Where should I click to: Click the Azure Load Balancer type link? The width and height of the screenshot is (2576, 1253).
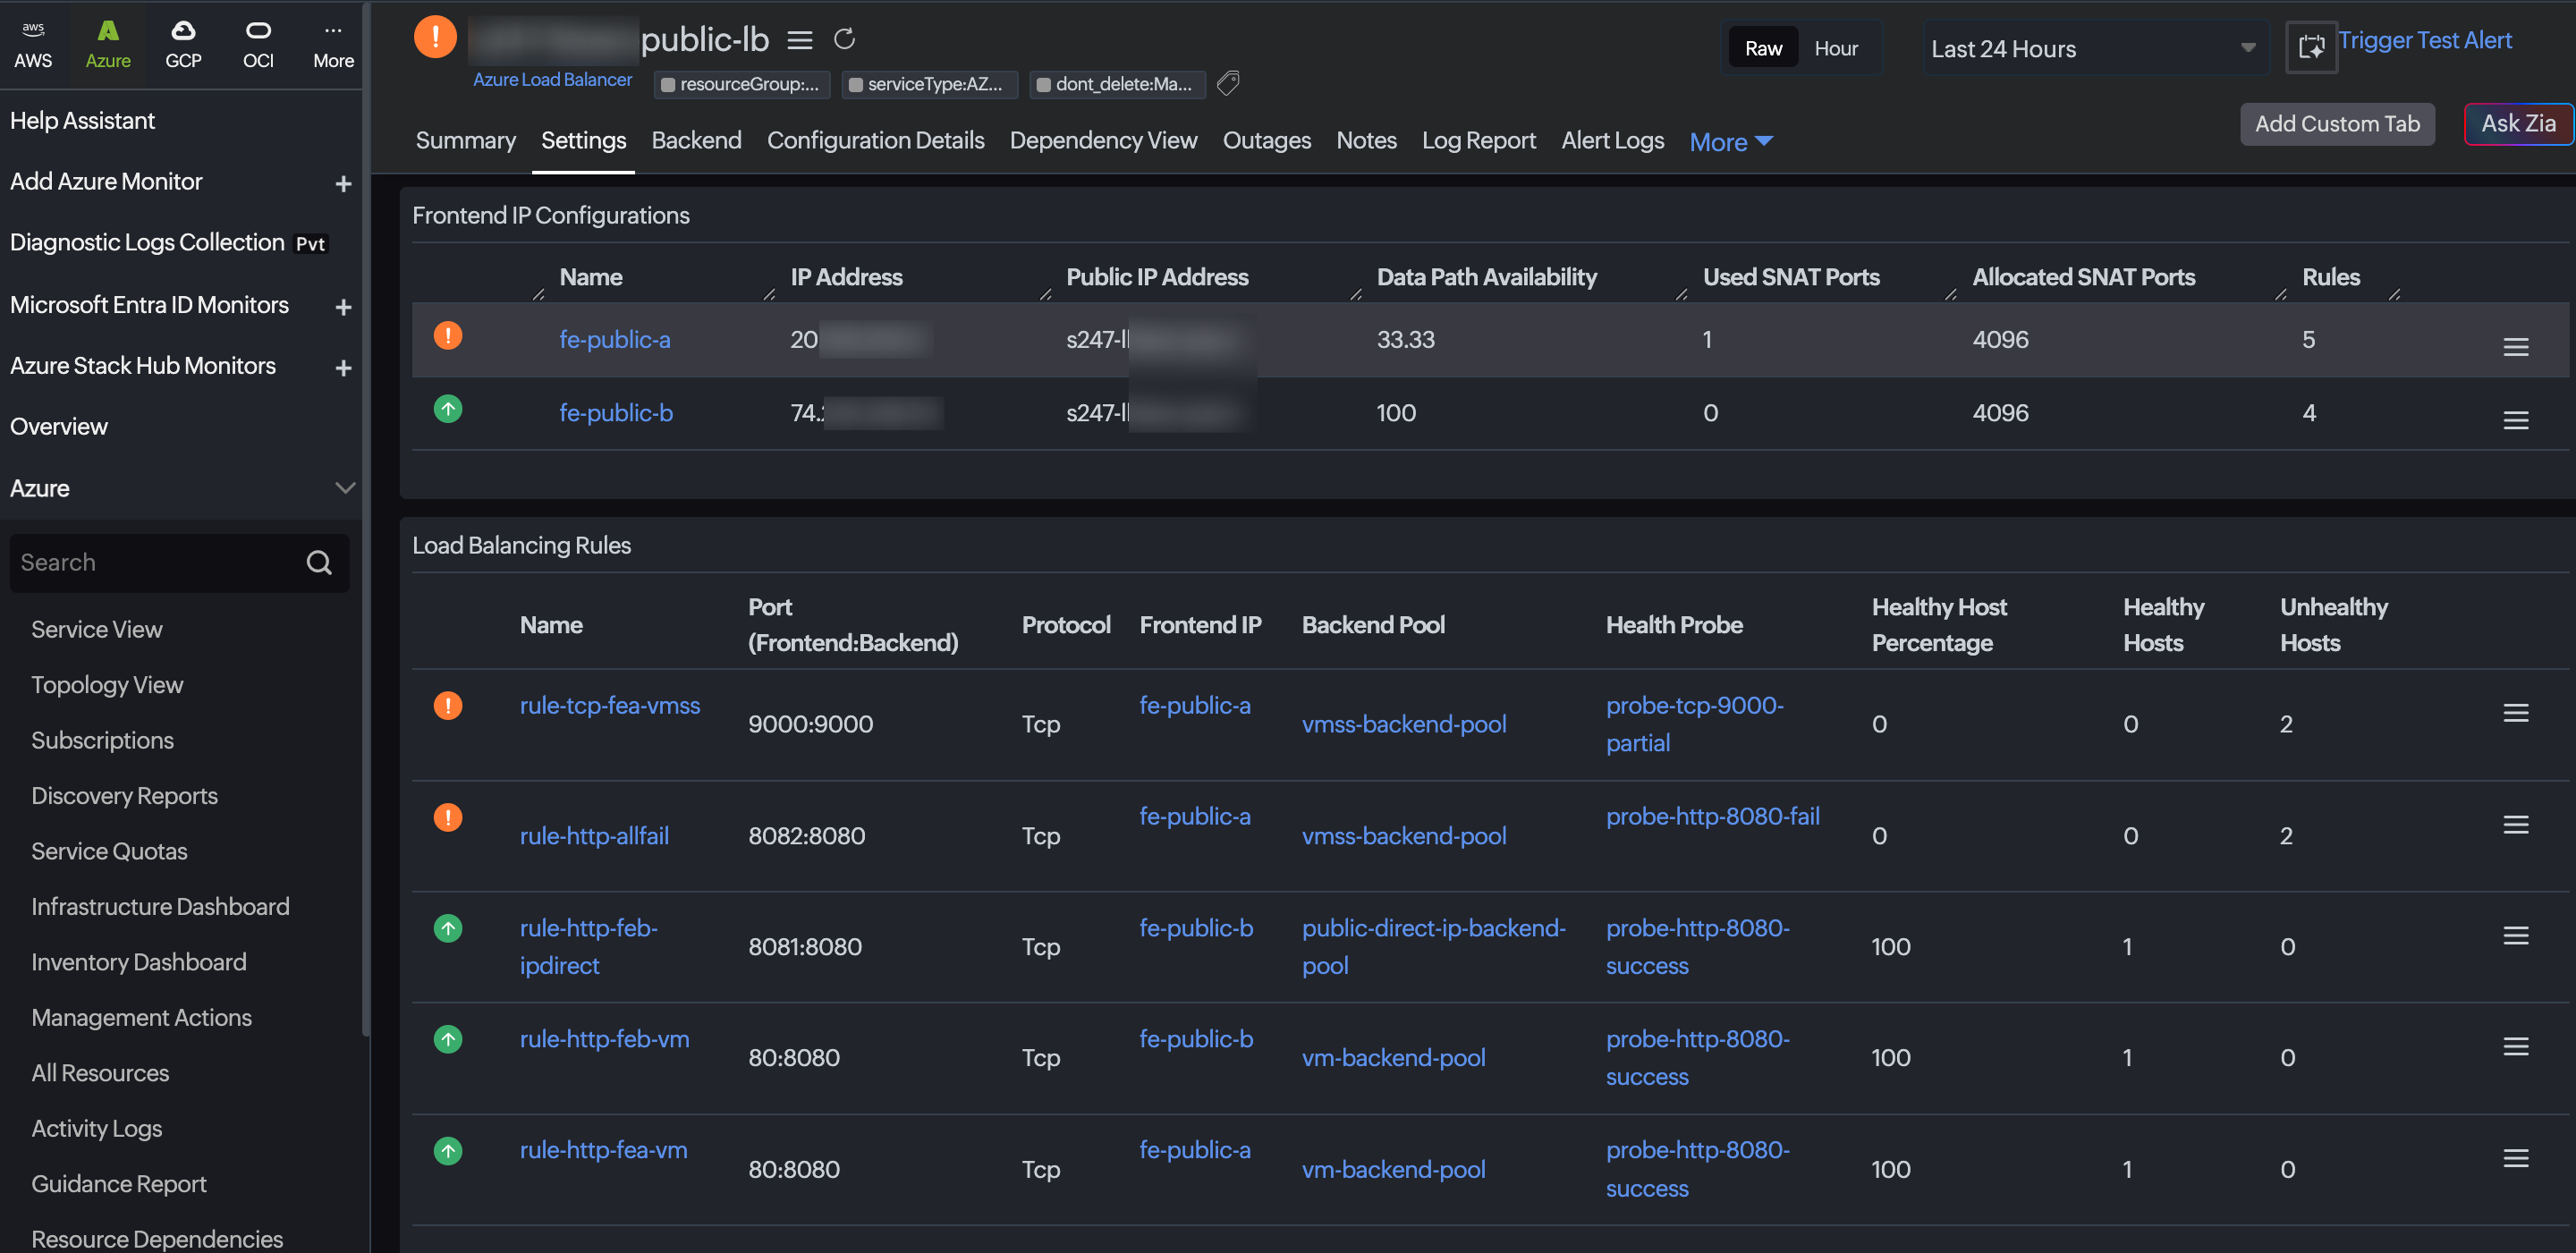552,79
